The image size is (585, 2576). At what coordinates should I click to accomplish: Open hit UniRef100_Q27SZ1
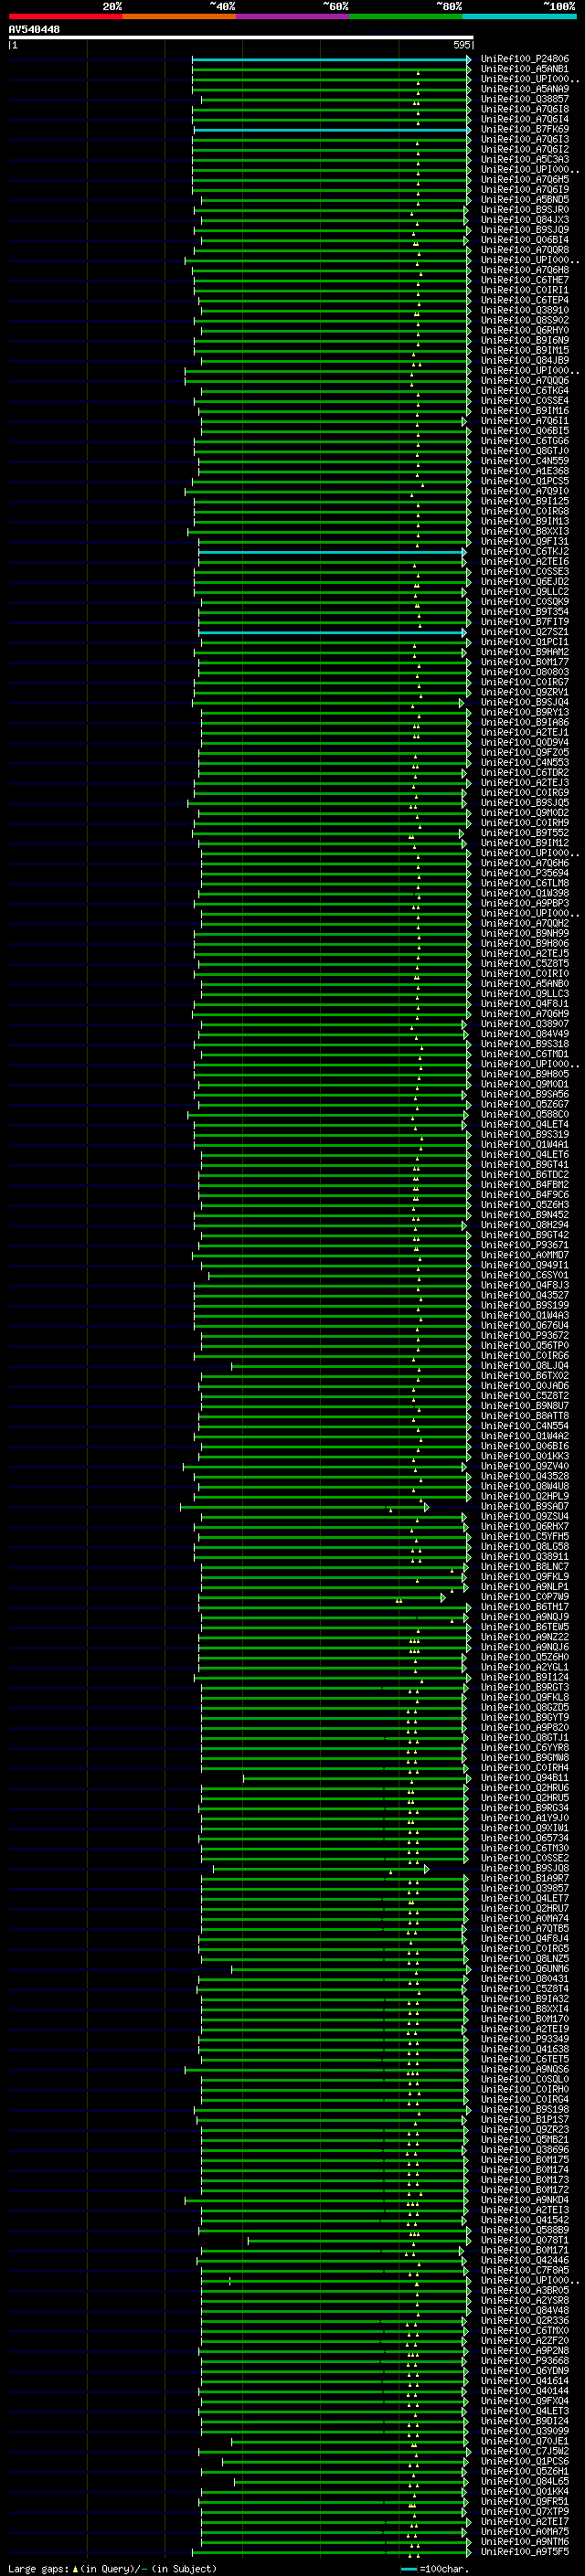click(x=524, y=632)
